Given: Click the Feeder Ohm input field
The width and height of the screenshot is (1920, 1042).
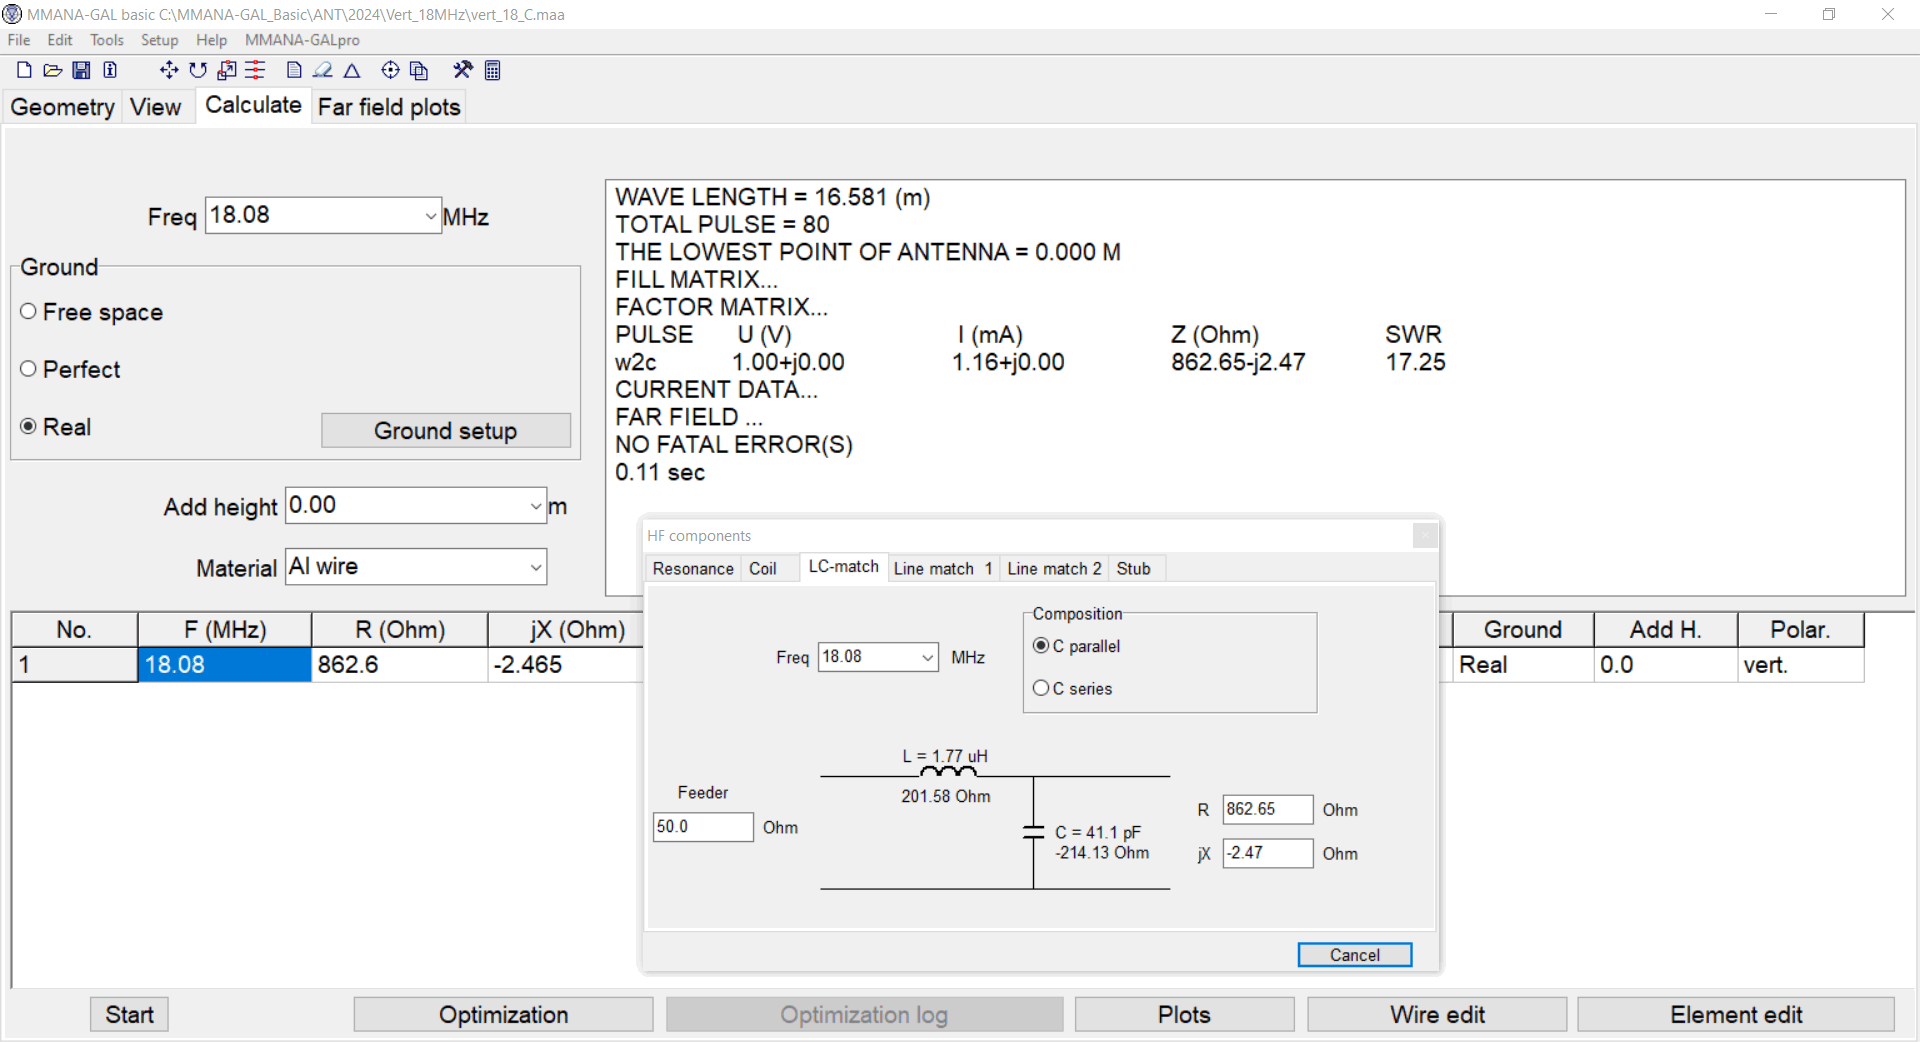Looking at the screenshot, I should coord(702,827).
